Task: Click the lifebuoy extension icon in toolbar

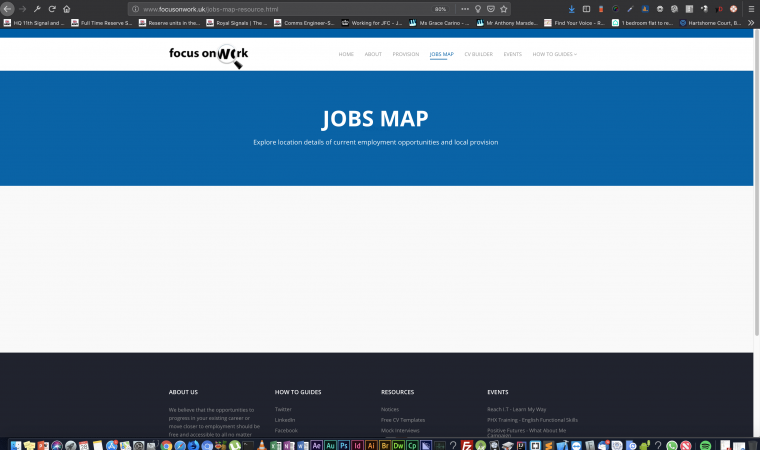Action: pos(733,9)
